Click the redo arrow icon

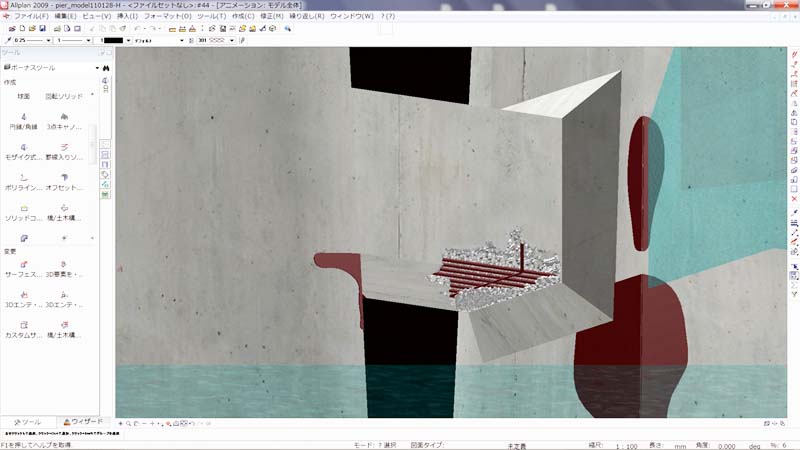point(153,29)
